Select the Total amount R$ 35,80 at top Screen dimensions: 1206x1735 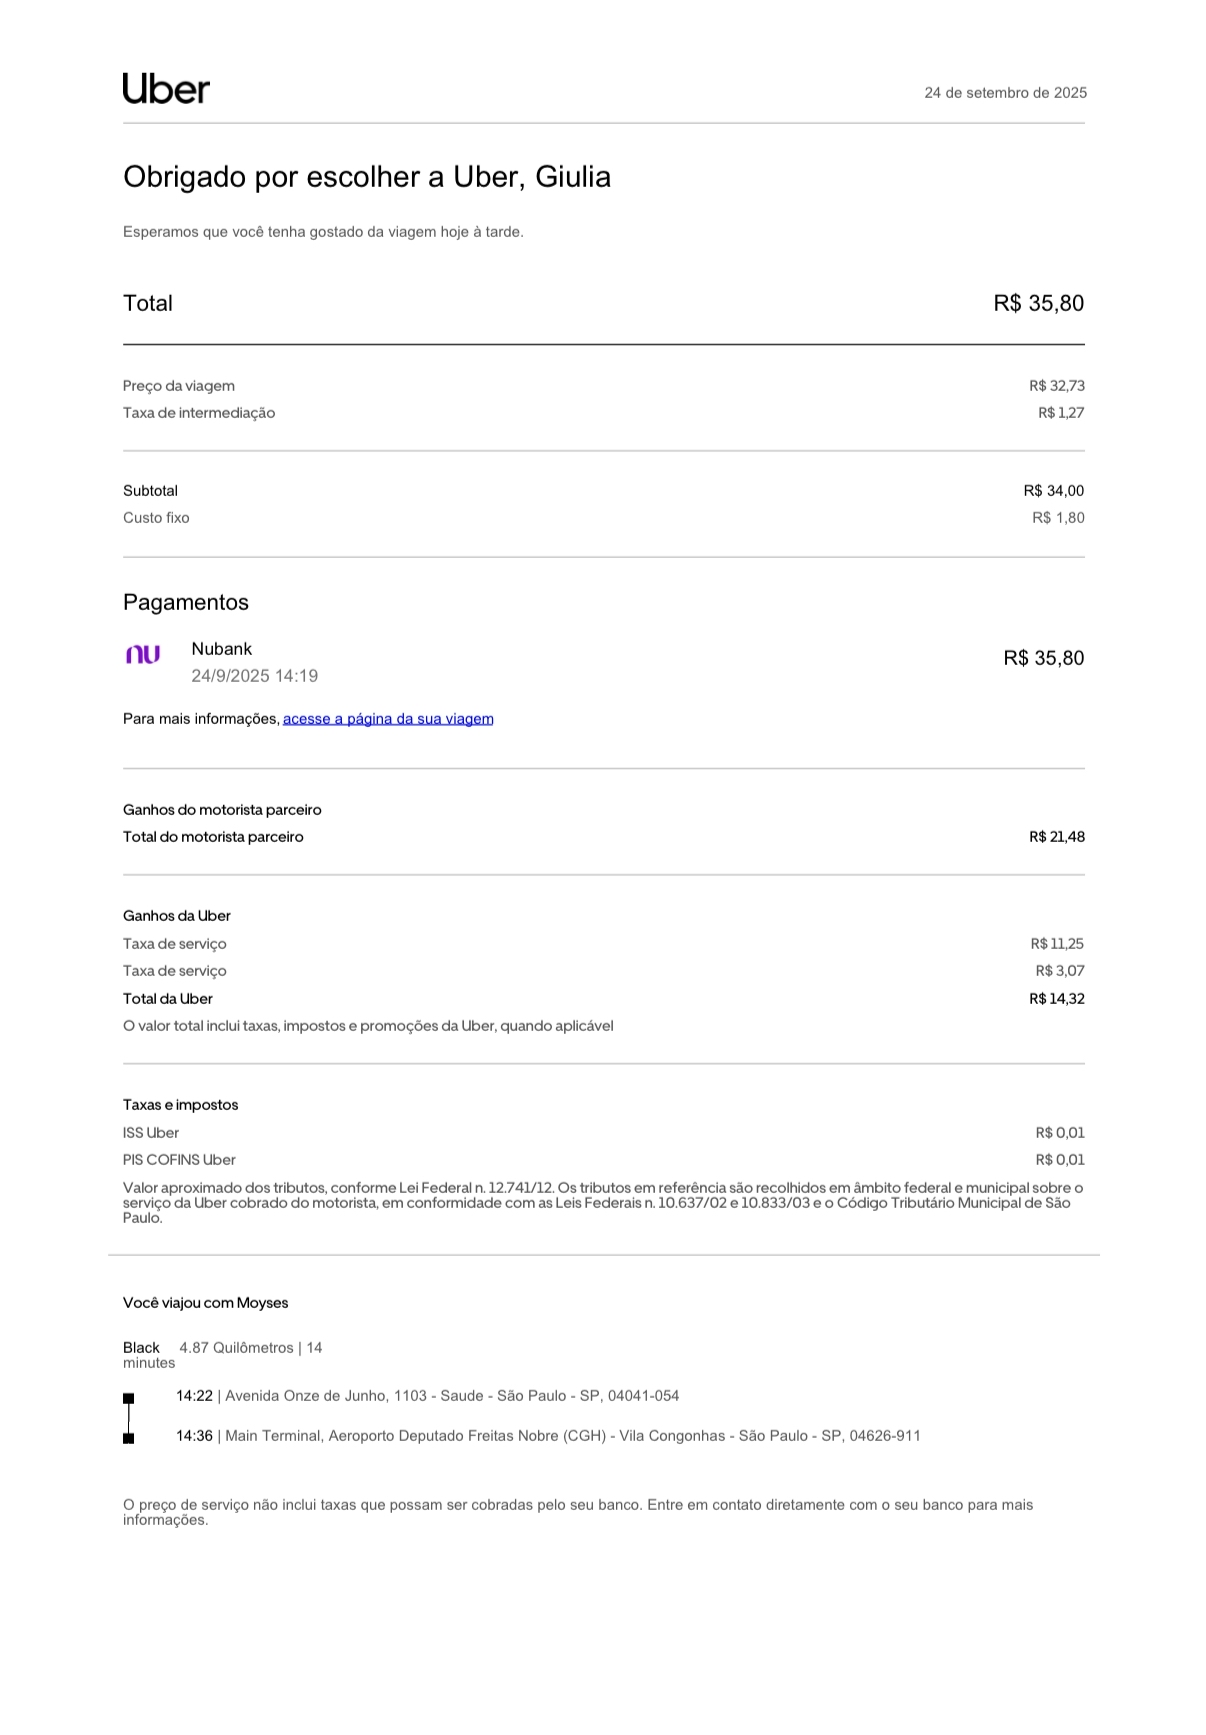tap(1038, 304)
